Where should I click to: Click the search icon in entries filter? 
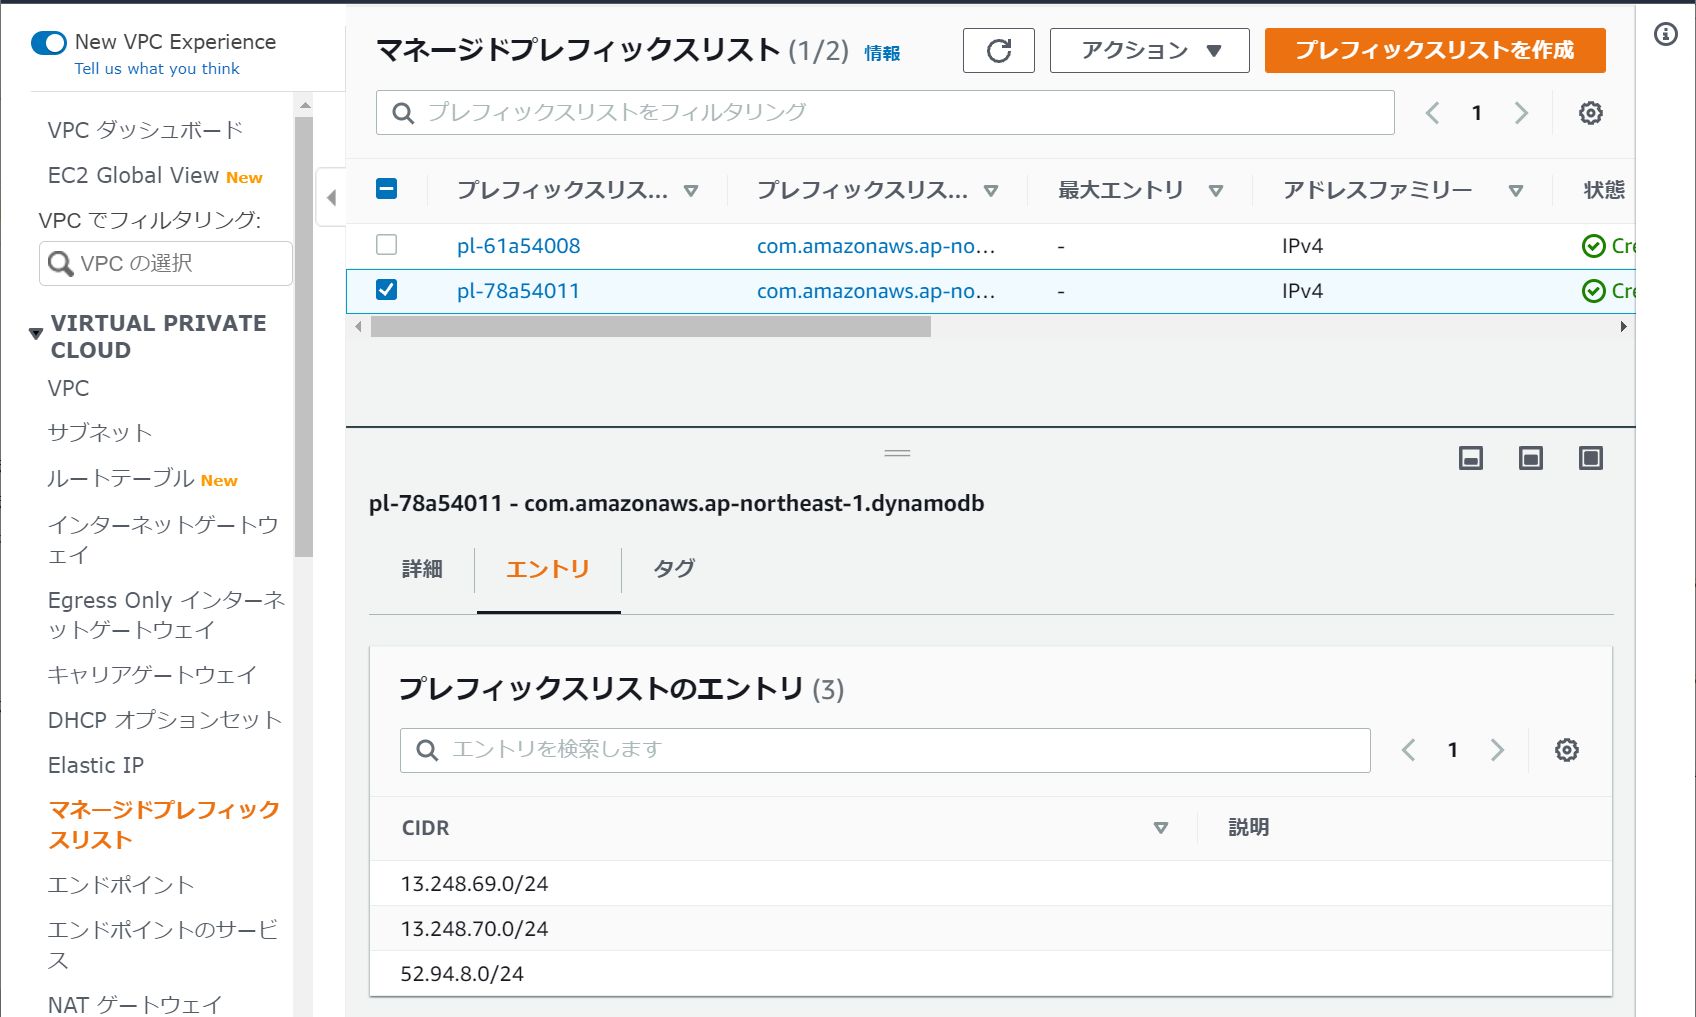(x=427, y=750)
